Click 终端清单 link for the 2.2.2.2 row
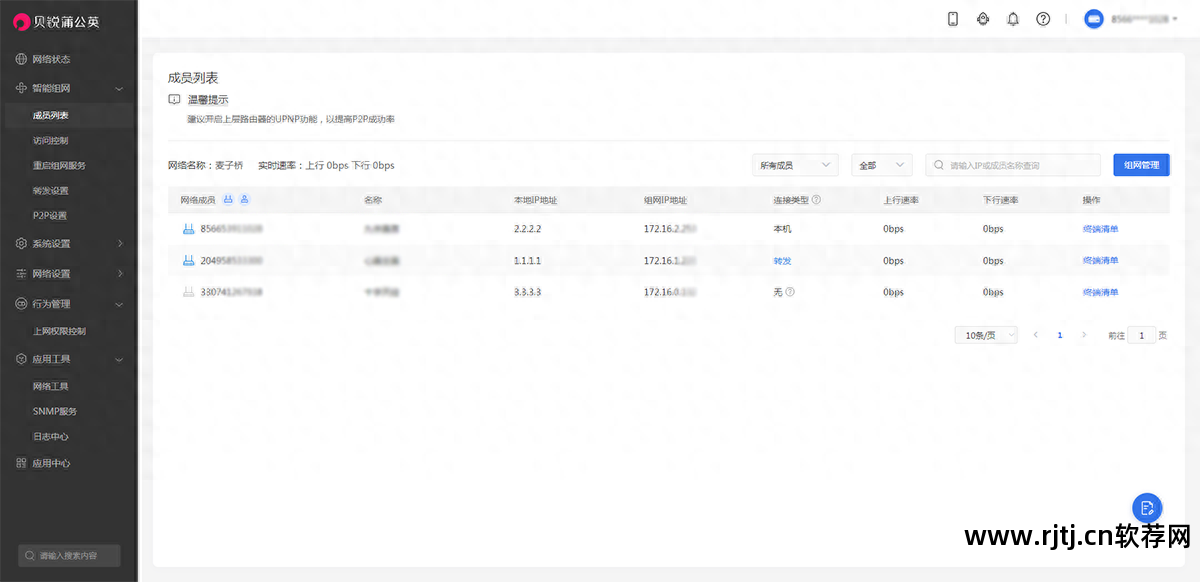Screen dimensions: 1200x582 tap(1100, 229)
